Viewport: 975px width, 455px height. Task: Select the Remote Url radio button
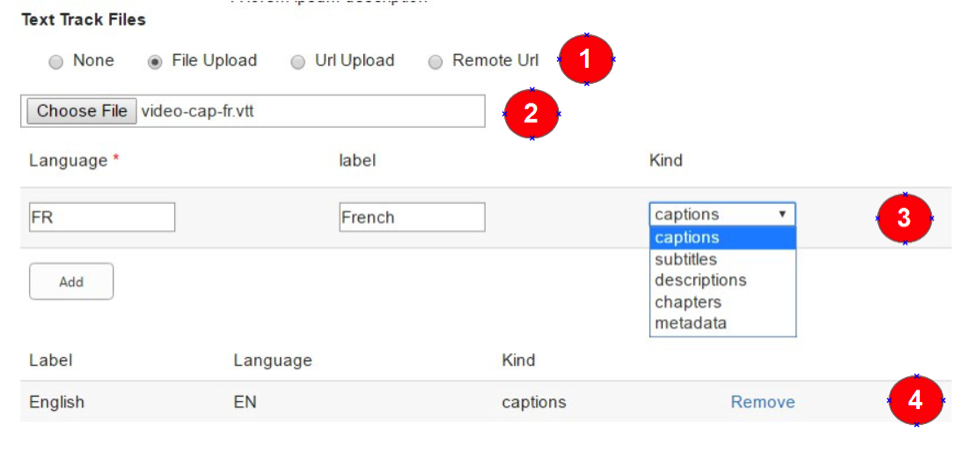pos(435,62)
